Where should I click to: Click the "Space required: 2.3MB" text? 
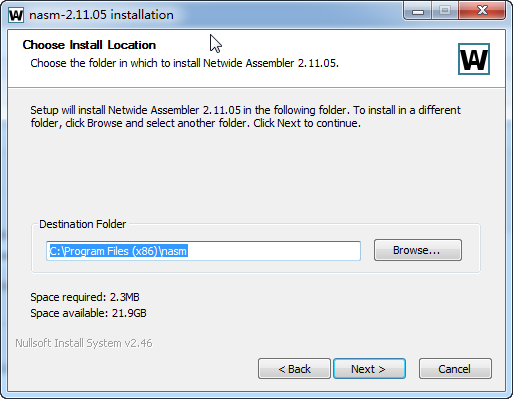85,297
